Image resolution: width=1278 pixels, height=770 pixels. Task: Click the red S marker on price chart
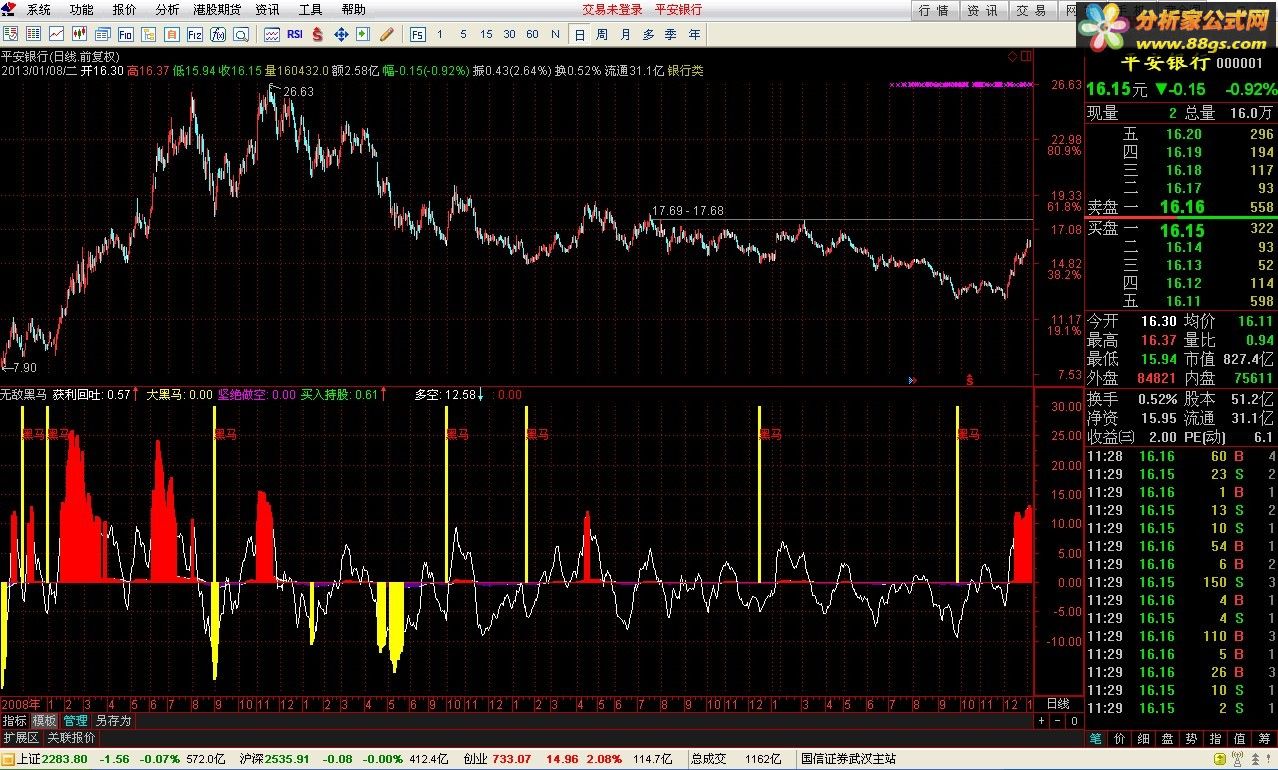[969, 380]
